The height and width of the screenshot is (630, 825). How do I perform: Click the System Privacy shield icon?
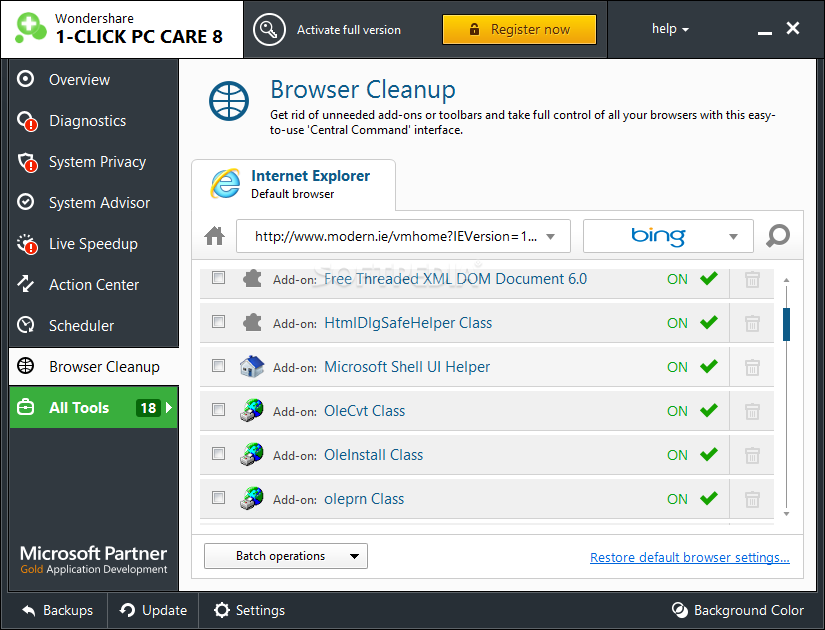click(x=27, y=162)
